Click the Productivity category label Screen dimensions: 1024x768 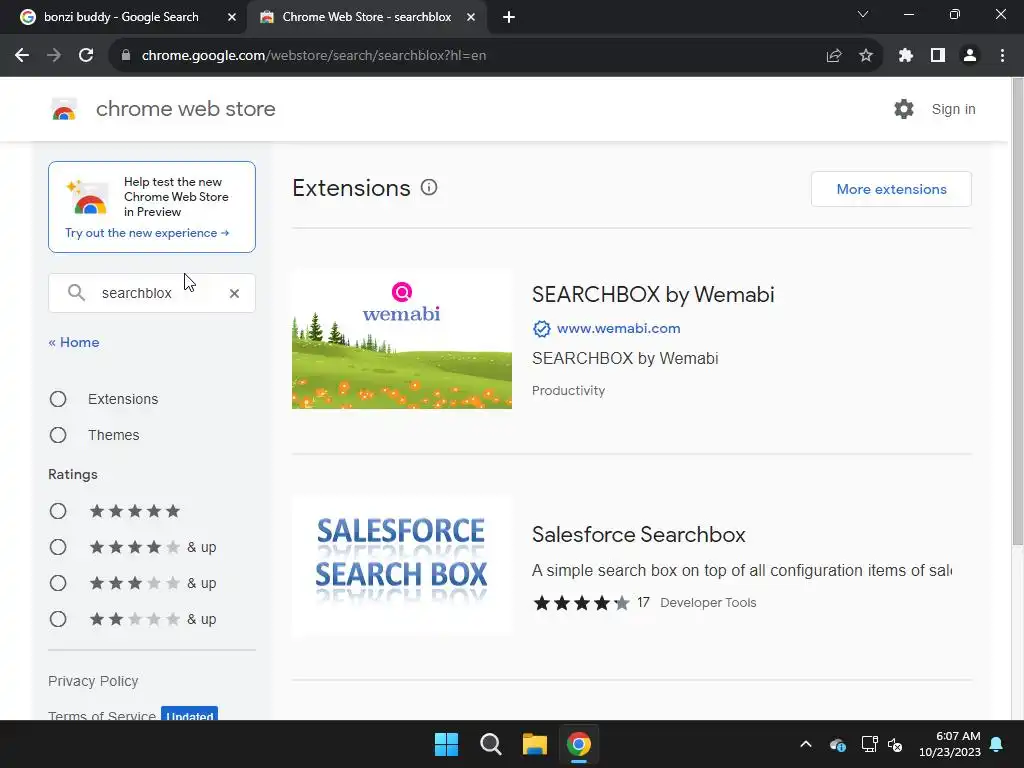pyautogui.click(x=568, y=391)
